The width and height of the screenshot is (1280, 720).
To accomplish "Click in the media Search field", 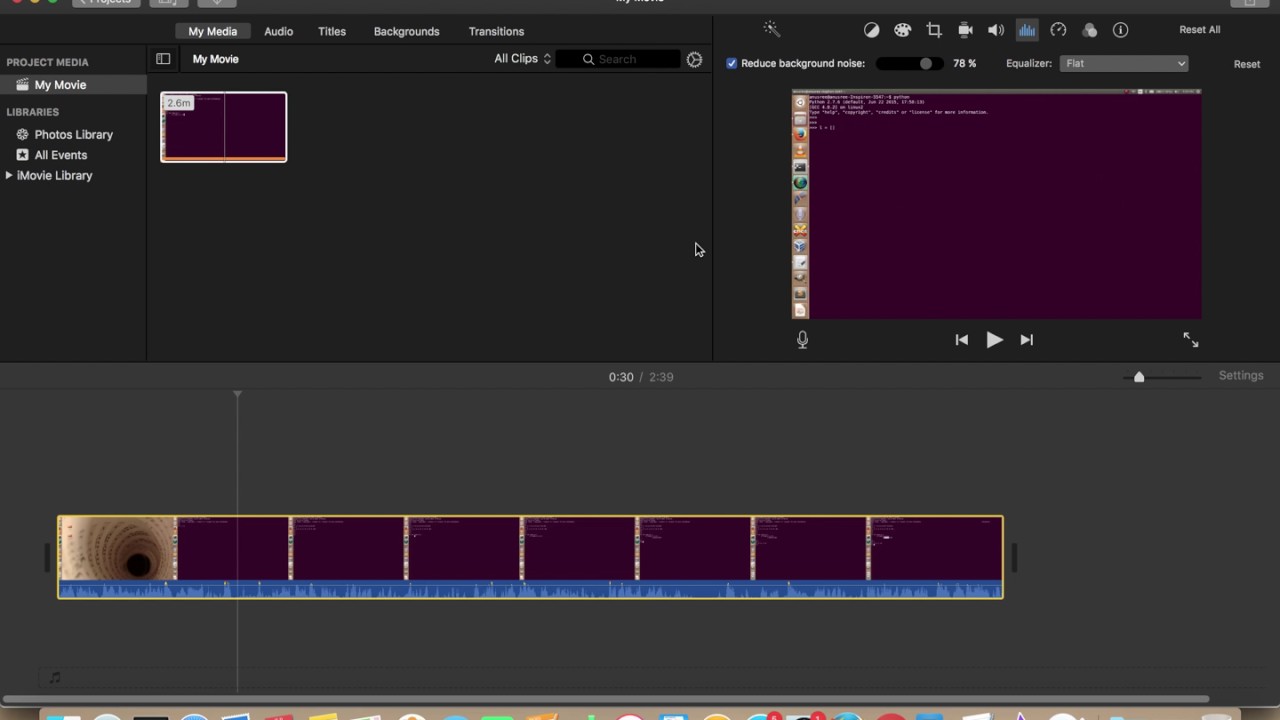I will click(x=618, y=59).
